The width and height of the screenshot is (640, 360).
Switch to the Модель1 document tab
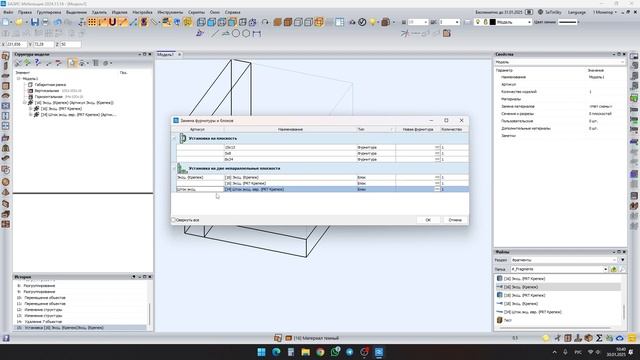pos(166,54)
